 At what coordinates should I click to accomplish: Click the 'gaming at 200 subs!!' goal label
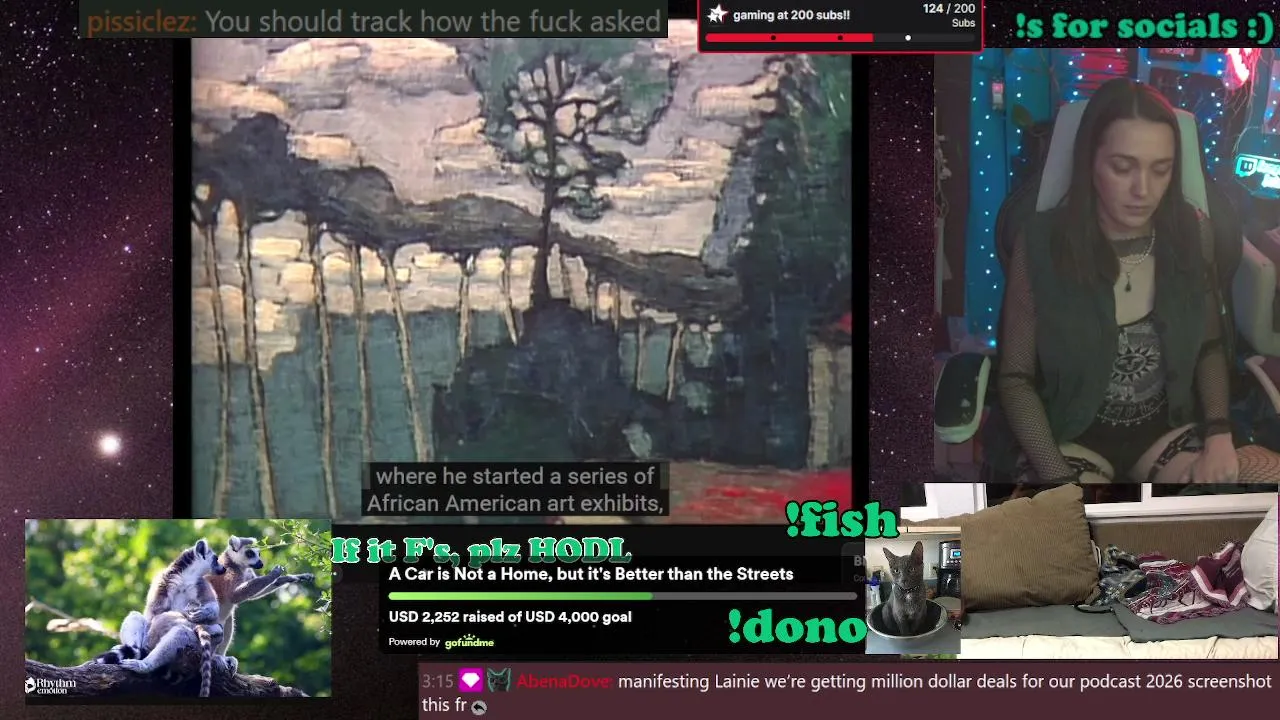pyautogui.click(x=791, y=15)
